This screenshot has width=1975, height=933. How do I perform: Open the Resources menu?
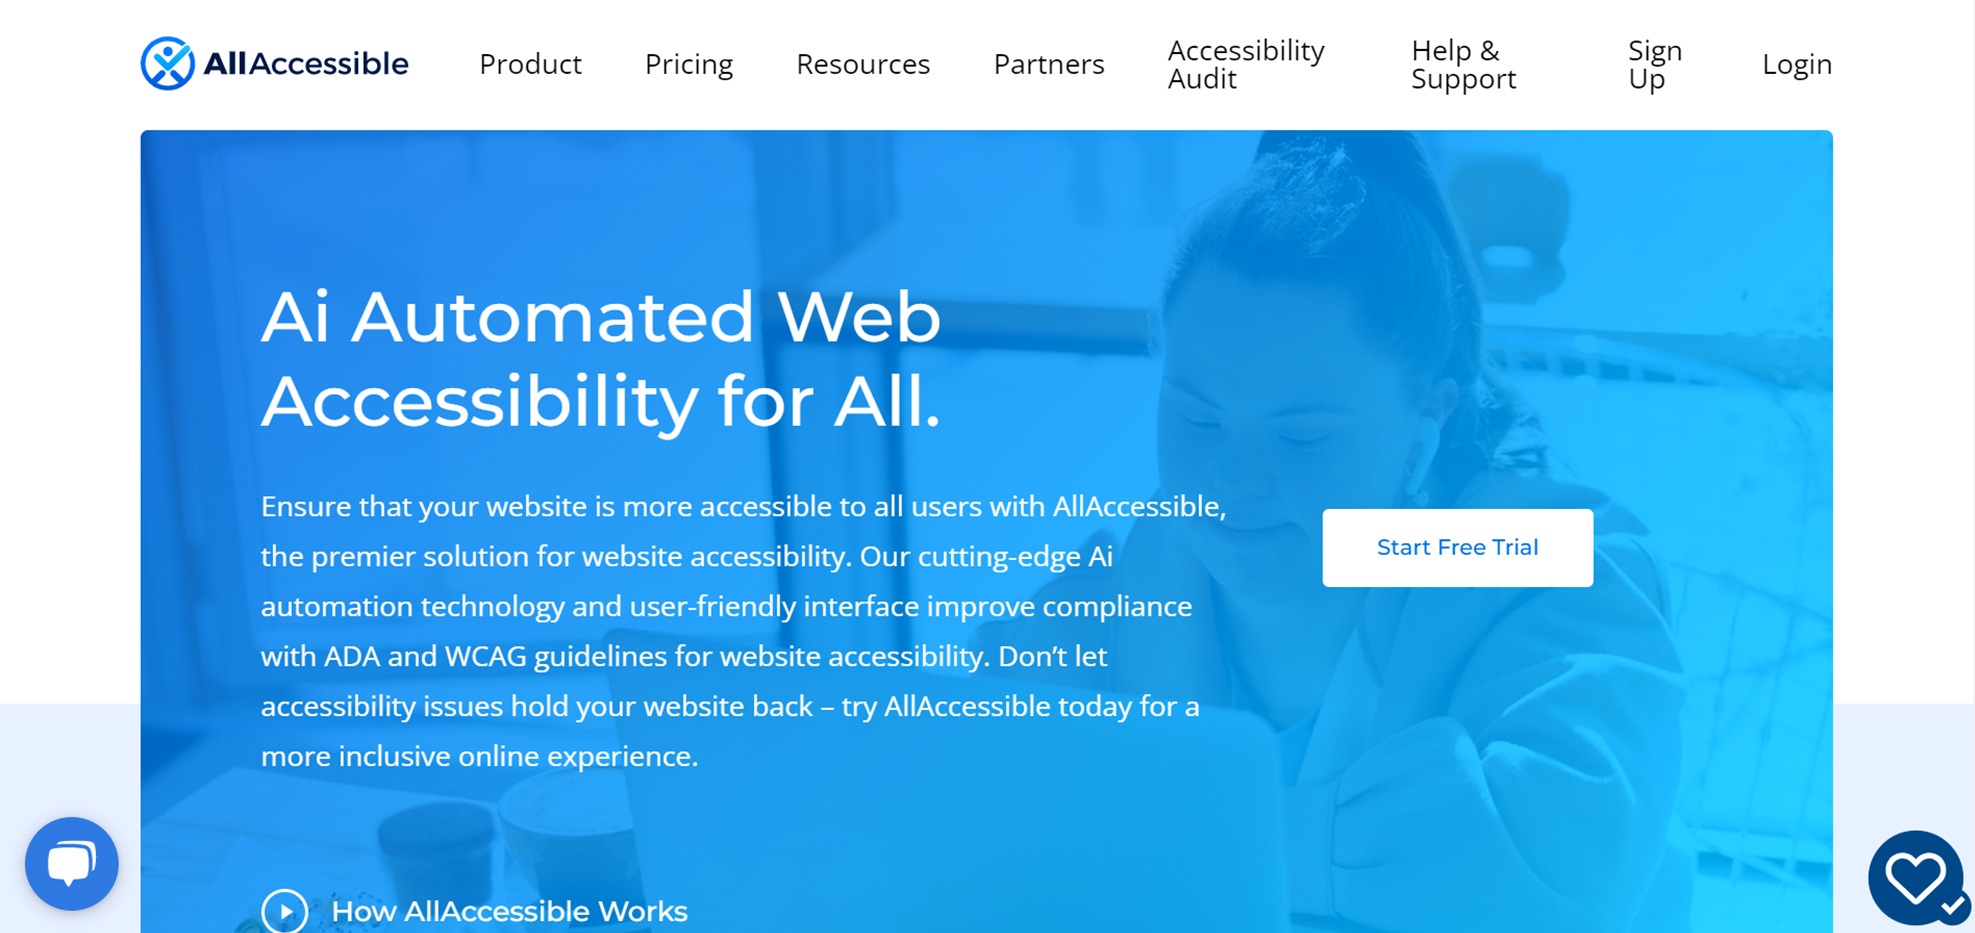[863, 64]
